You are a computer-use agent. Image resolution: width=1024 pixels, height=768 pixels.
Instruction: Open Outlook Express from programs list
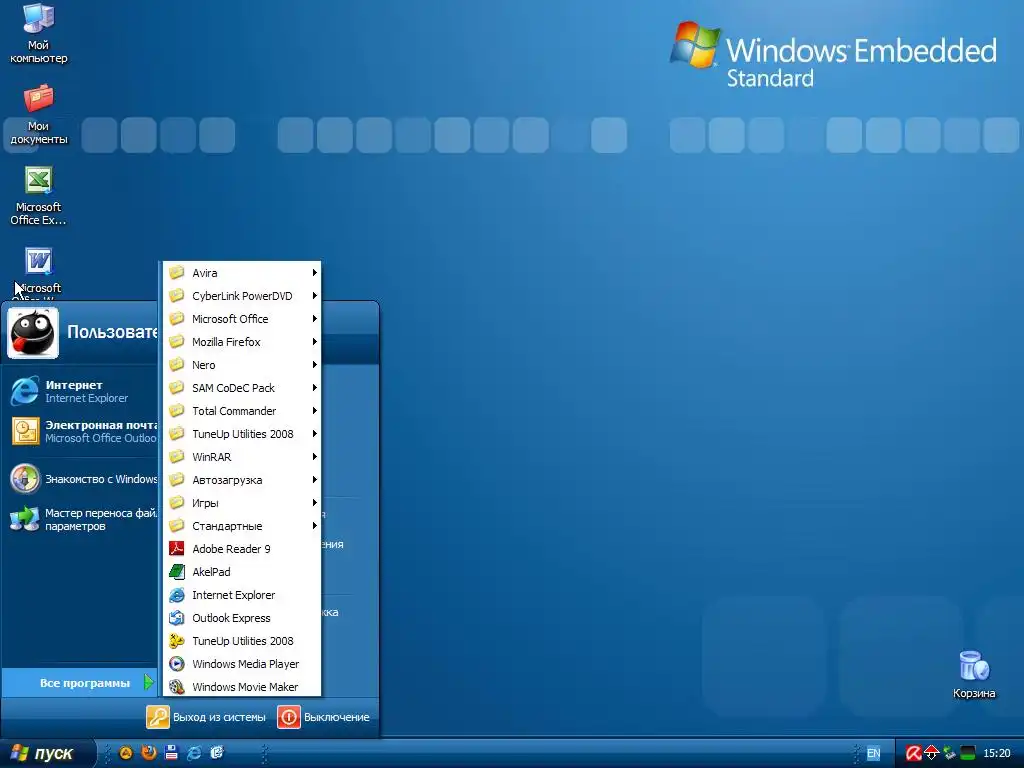[x=242, y=618]
